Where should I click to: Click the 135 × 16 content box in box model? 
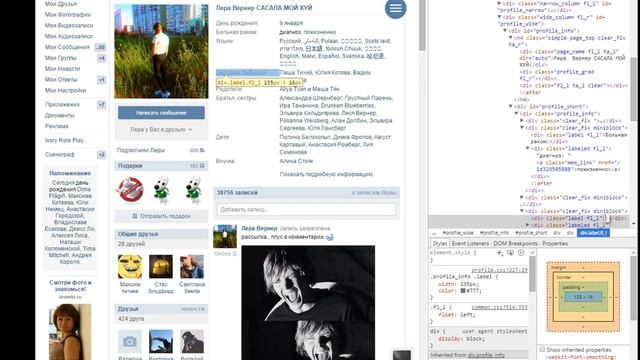point(583,297)
